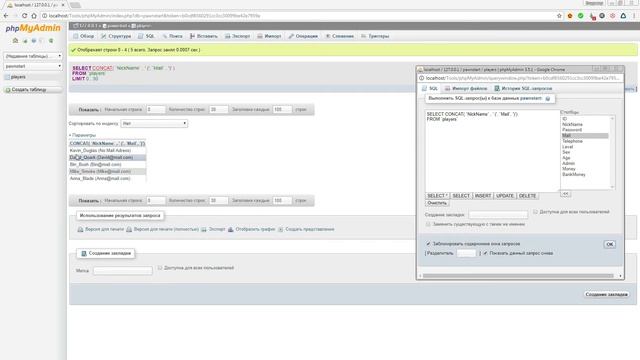Click the query window horizontal scrollbar
Image resolution: width=640 pixels, height=360 pixels.
coord(518,276)
